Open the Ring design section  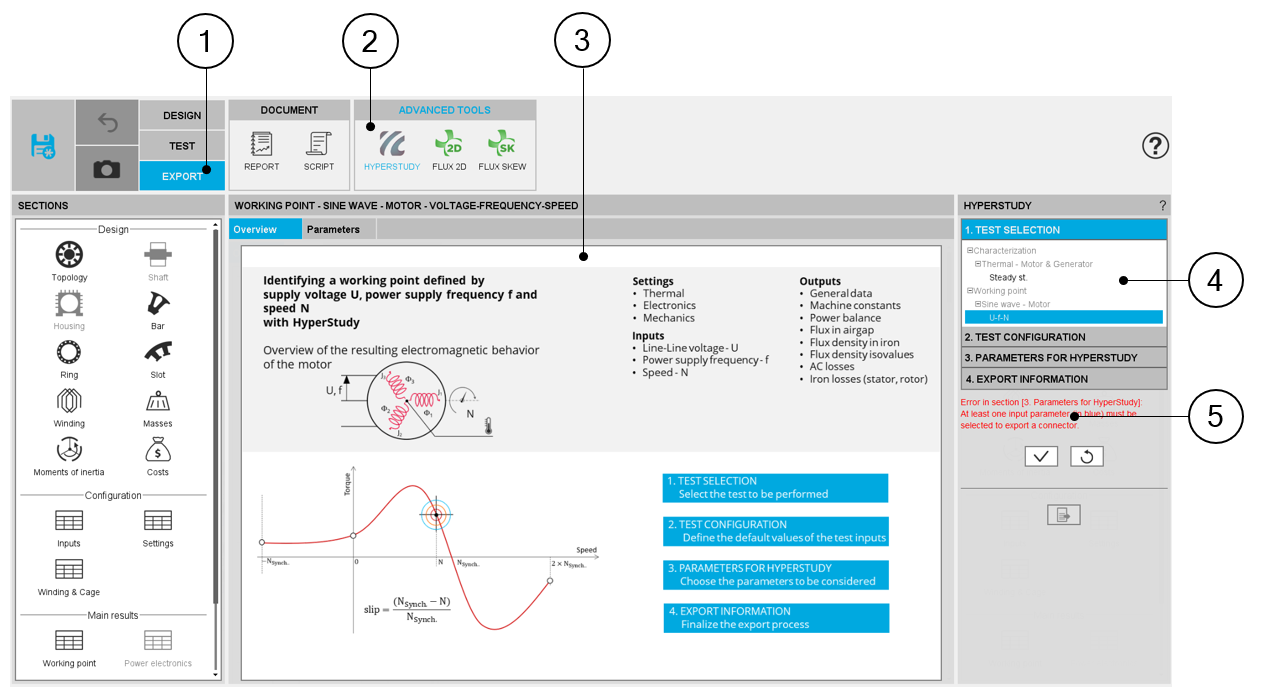click(69, 359)
